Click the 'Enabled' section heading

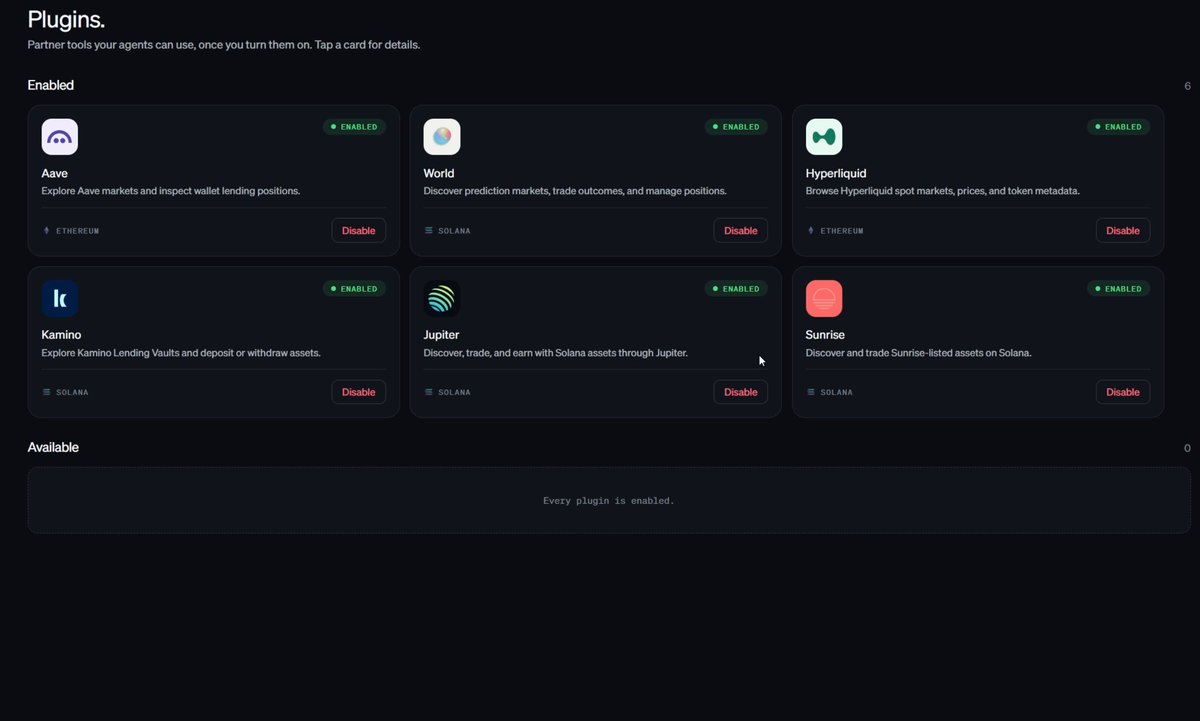pyautogui.click(x=51, y=85)
